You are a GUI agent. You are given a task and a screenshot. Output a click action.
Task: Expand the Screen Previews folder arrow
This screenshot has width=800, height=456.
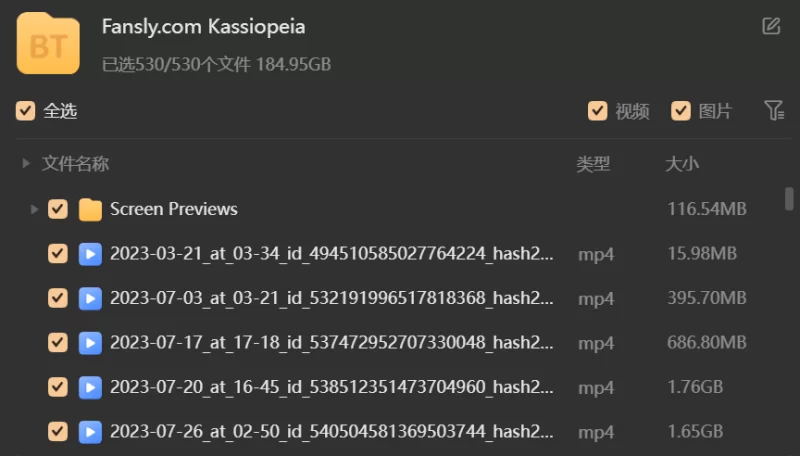pos(34,209)
